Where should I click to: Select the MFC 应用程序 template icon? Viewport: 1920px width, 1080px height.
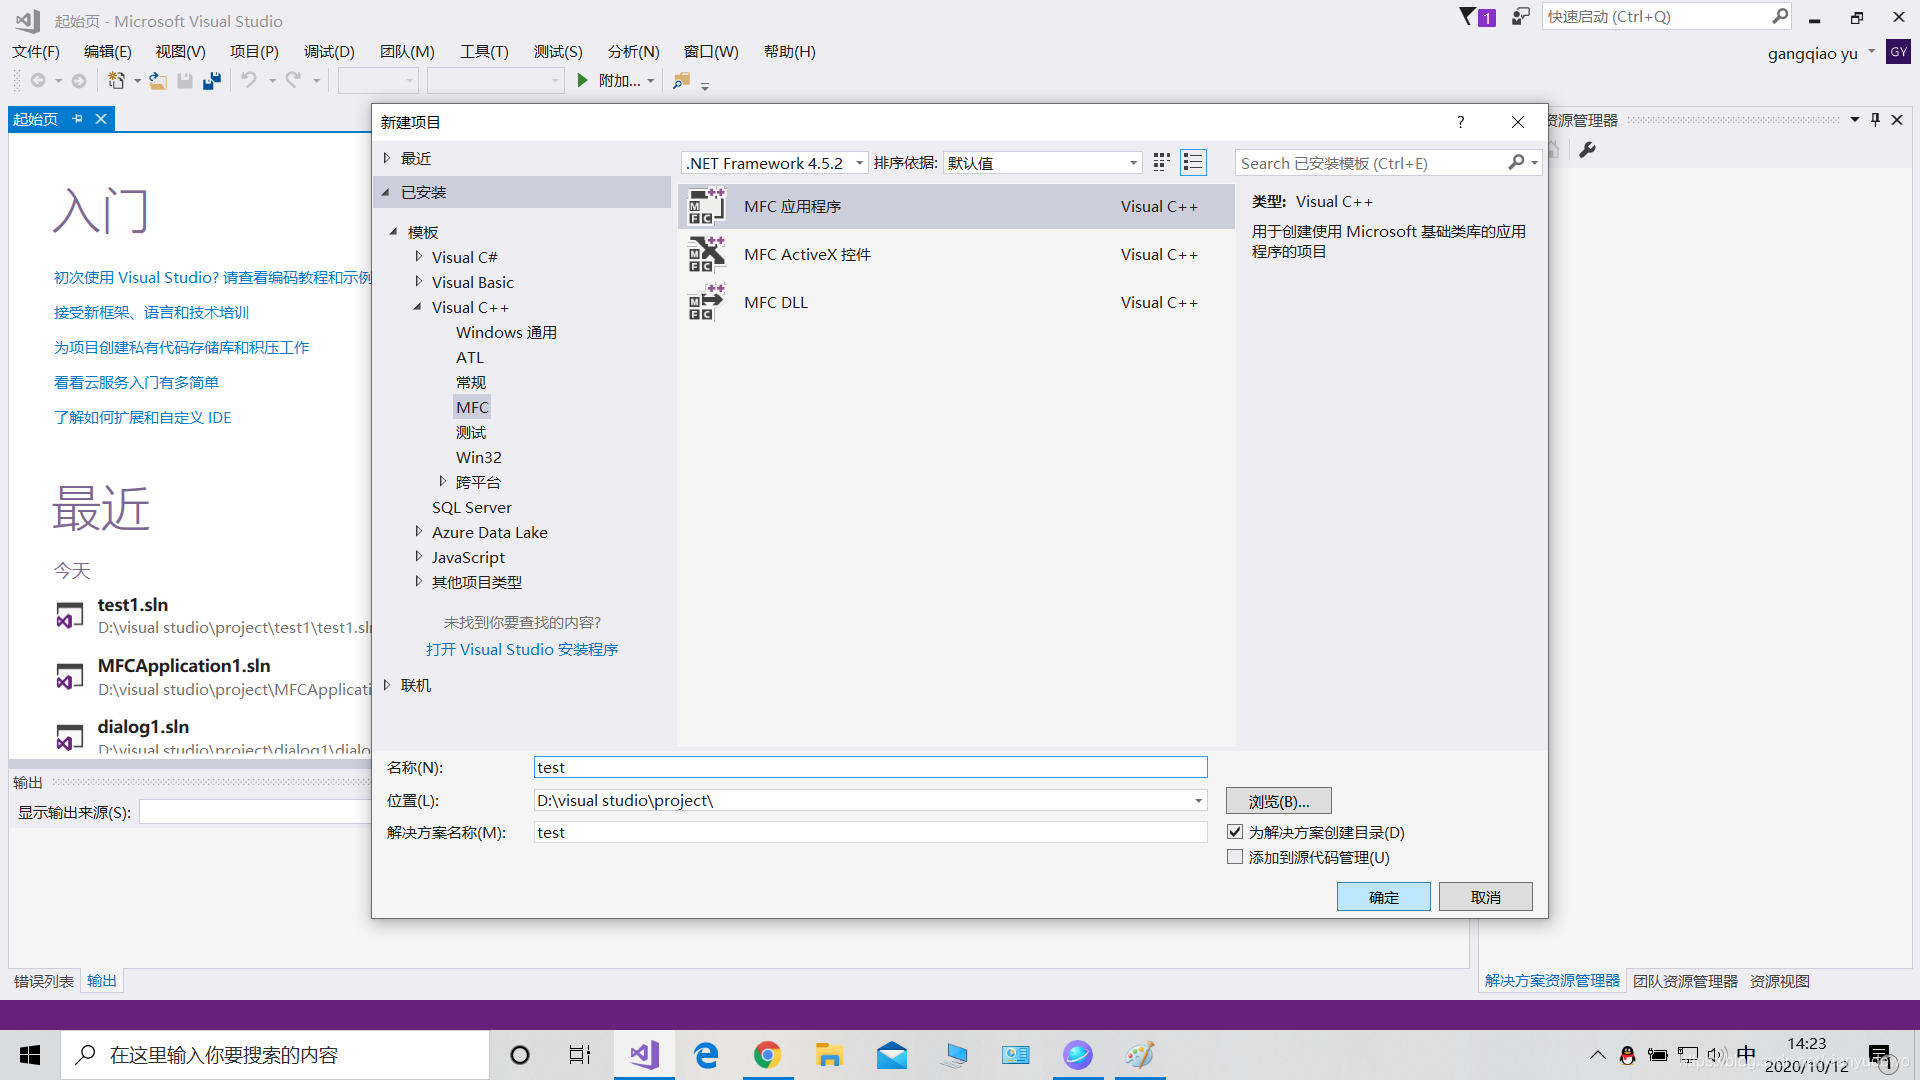707,206
